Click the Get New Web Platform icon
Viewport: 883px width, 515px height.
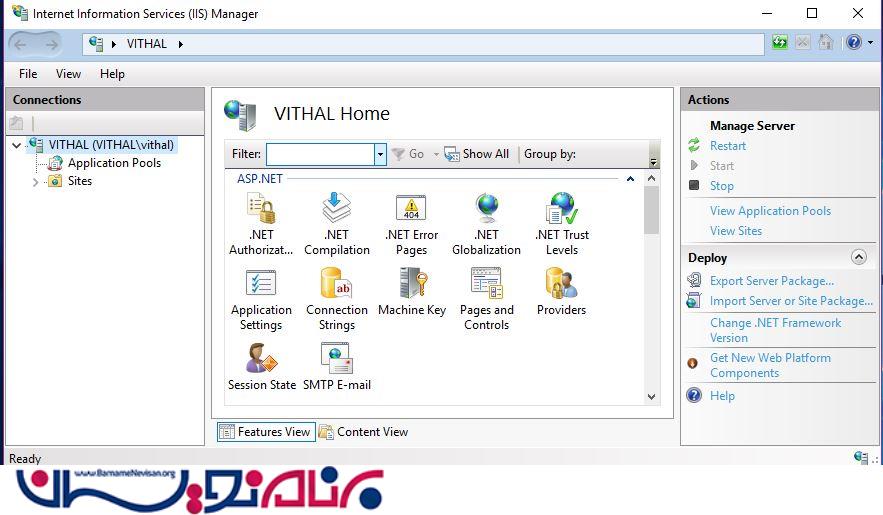pos(693,363)
